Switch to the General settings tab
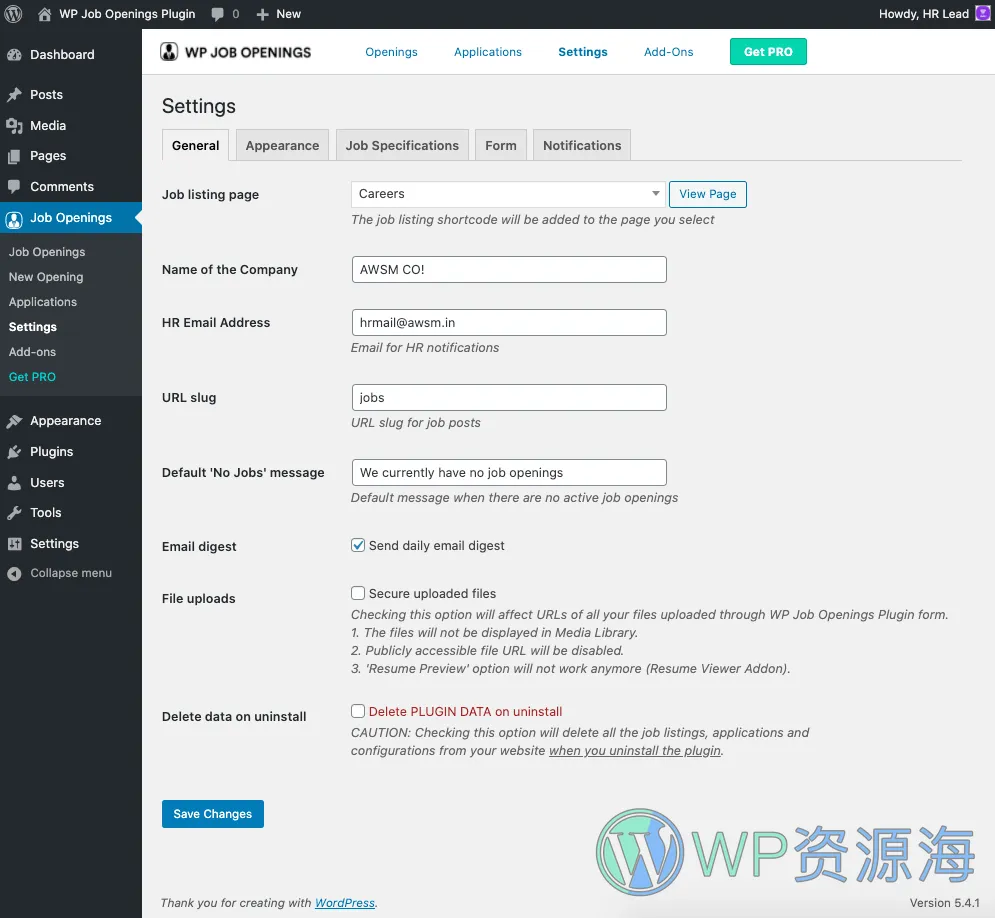995x918 pixels. (x=195, y=145)
